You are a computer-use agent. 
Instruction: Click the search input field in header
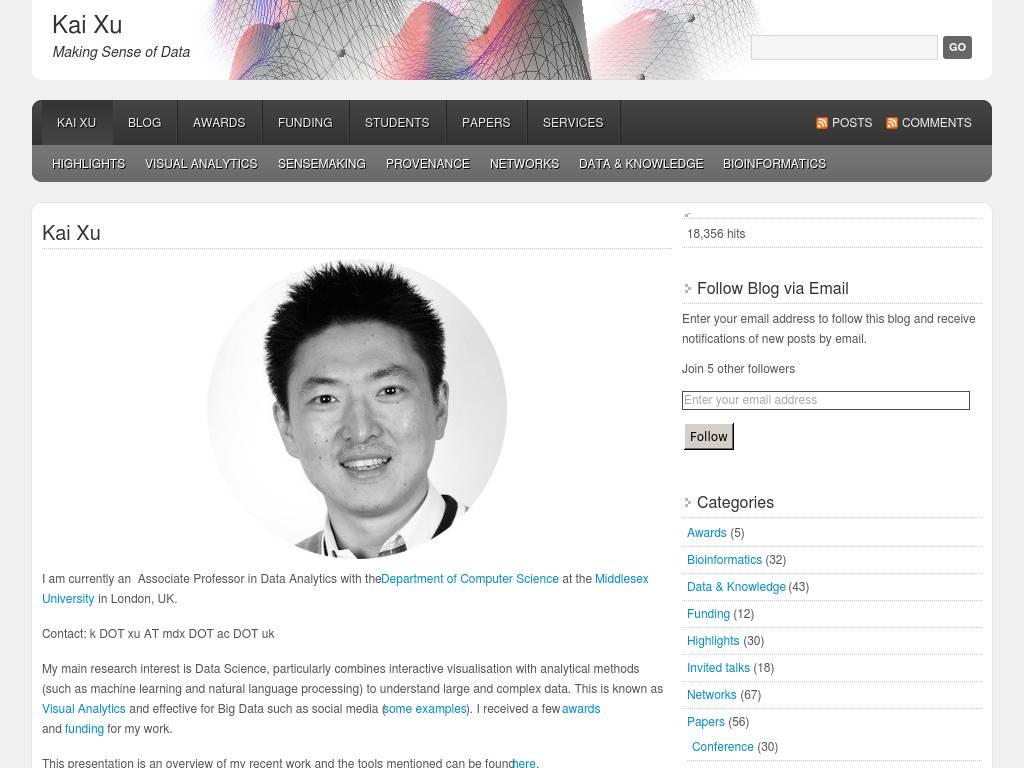(843, 47)
